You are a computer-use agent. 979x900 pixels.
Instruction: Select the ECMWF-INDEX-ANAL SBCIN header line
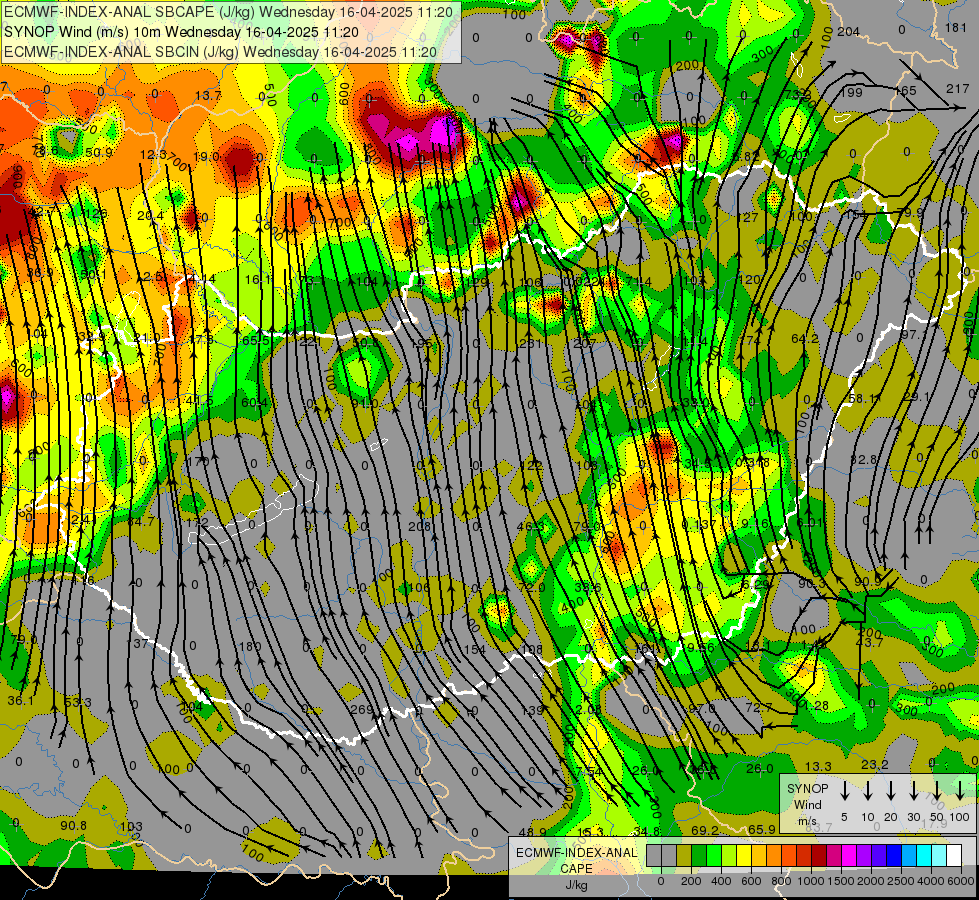pos(220,52)
